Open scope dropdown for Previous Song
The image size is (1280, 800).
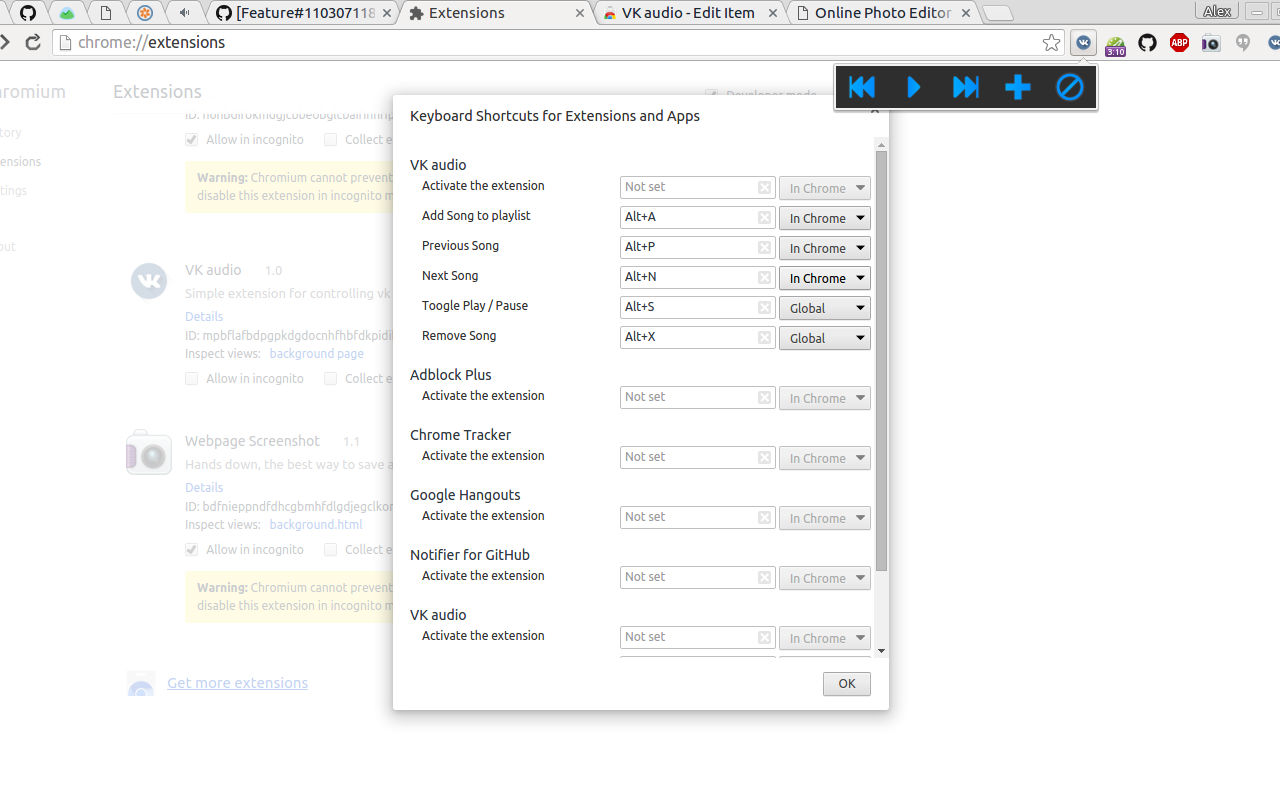click(x=825, y=248)
